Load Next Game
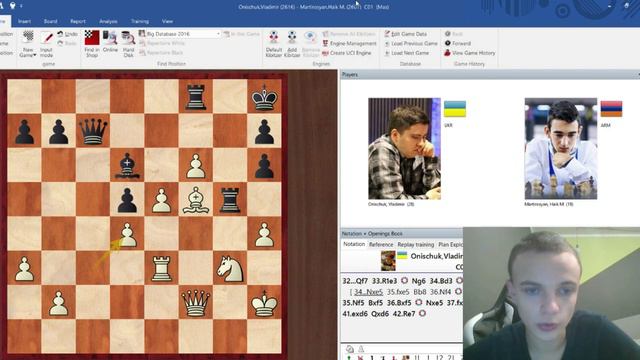Viewport: 640px width, 360px height. click(407, 53)
